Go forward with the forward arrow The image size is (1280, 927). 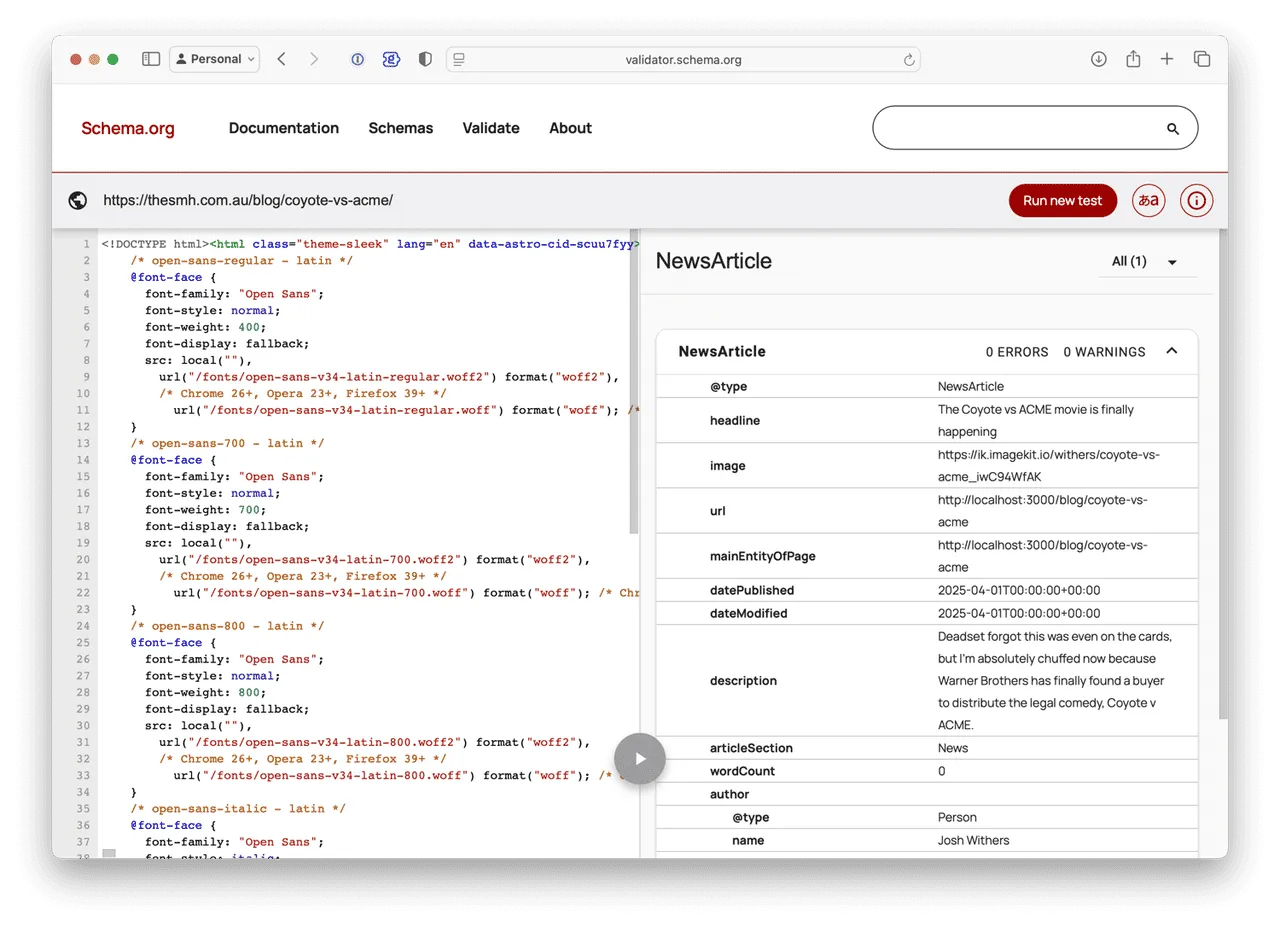point(314,59)
